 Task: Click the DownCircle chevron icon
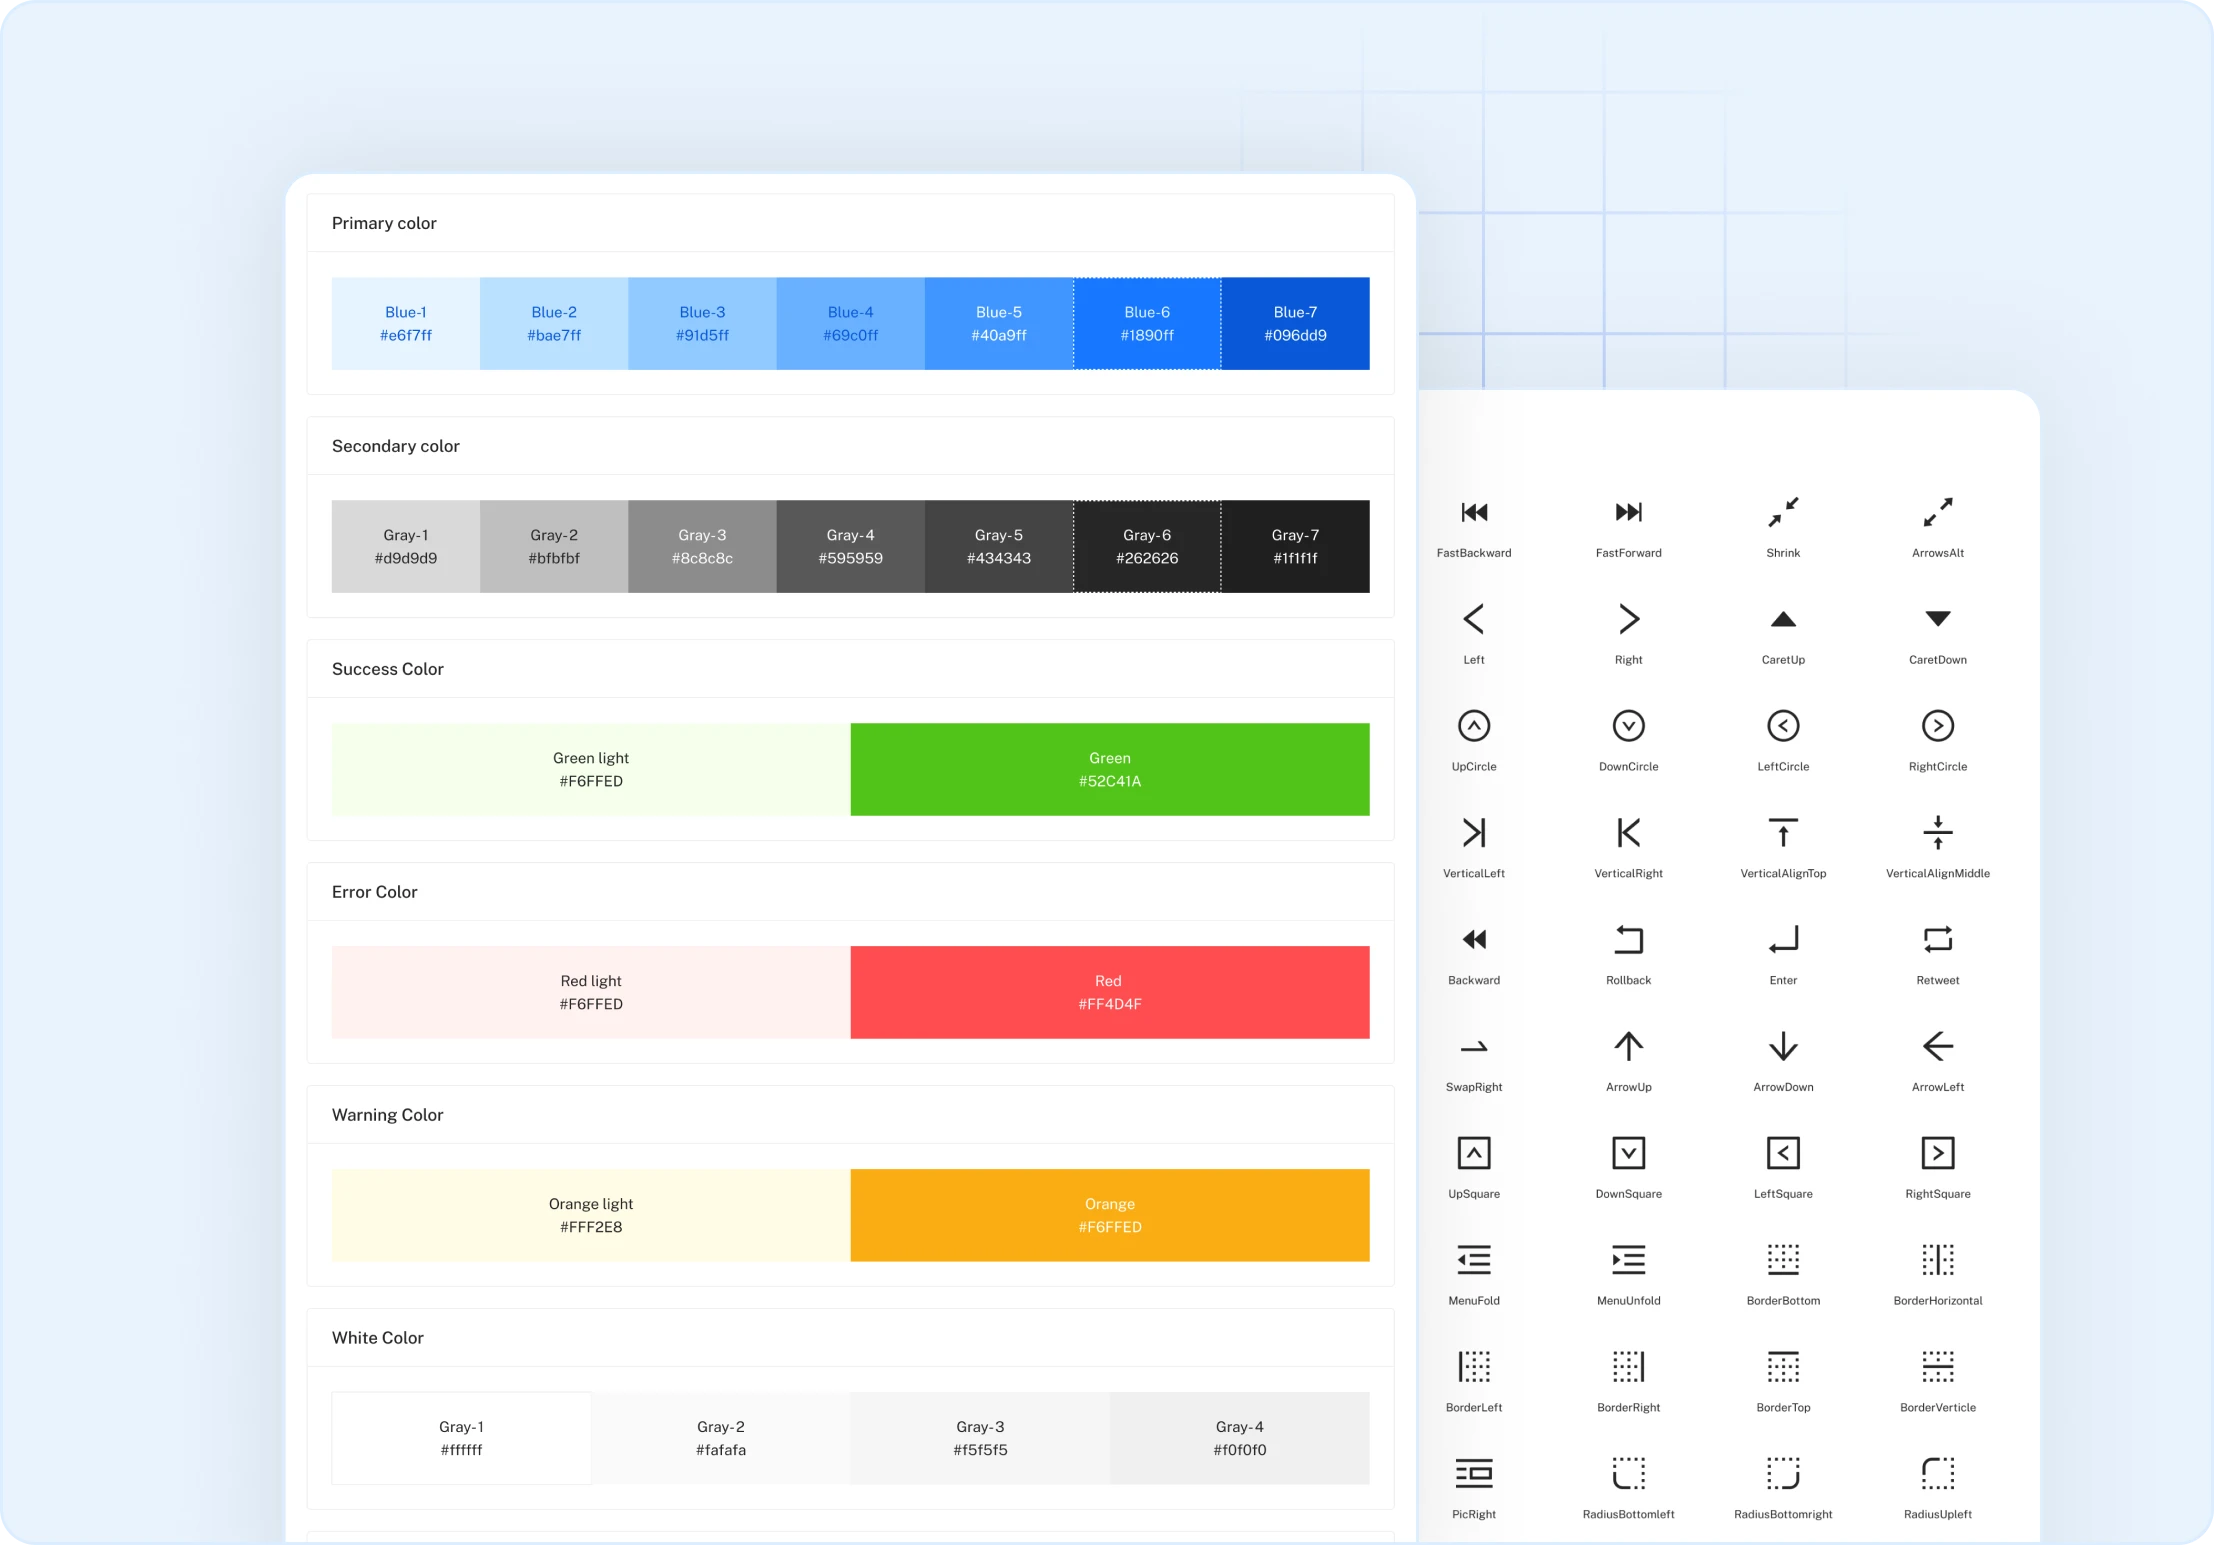pos(1628,726)
